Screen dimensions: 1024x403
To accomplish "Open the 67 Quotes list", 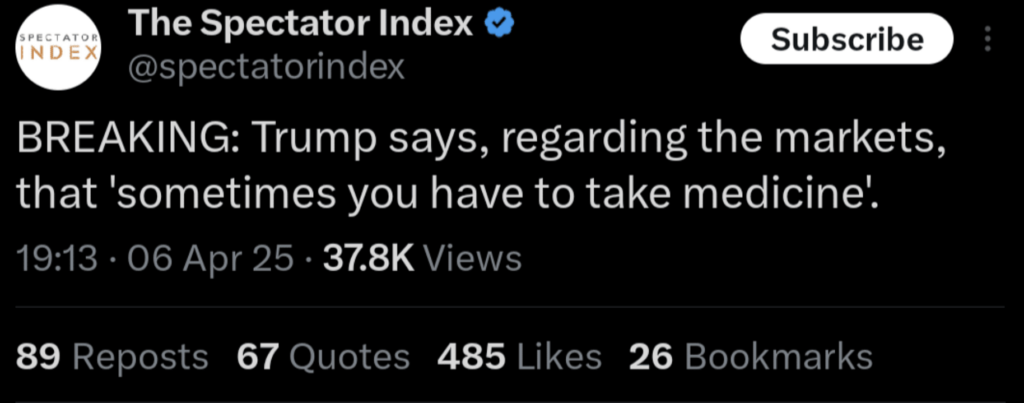I will [323, 357].
